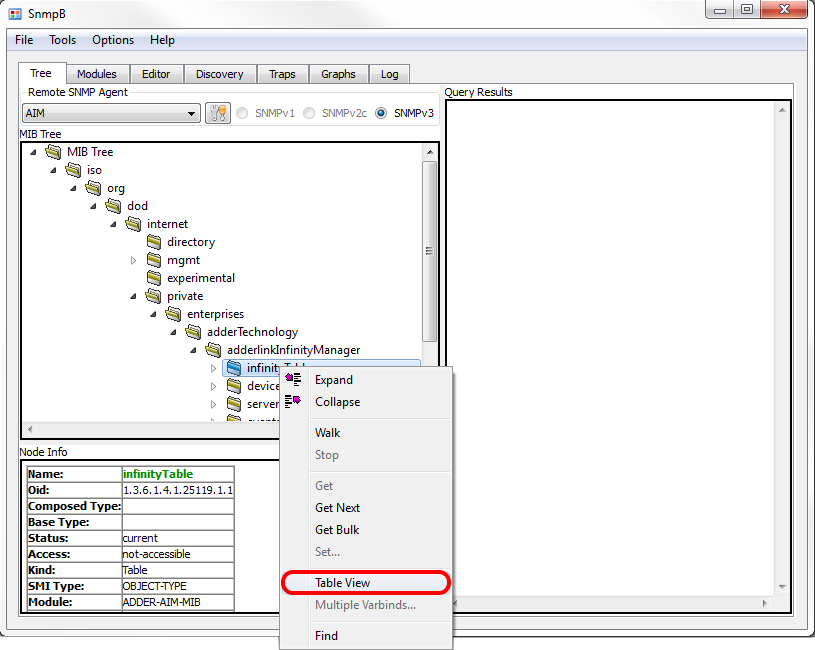Switch to the Modules tab
This screenshot has height=650, width=815.
(x=97, y=74)
